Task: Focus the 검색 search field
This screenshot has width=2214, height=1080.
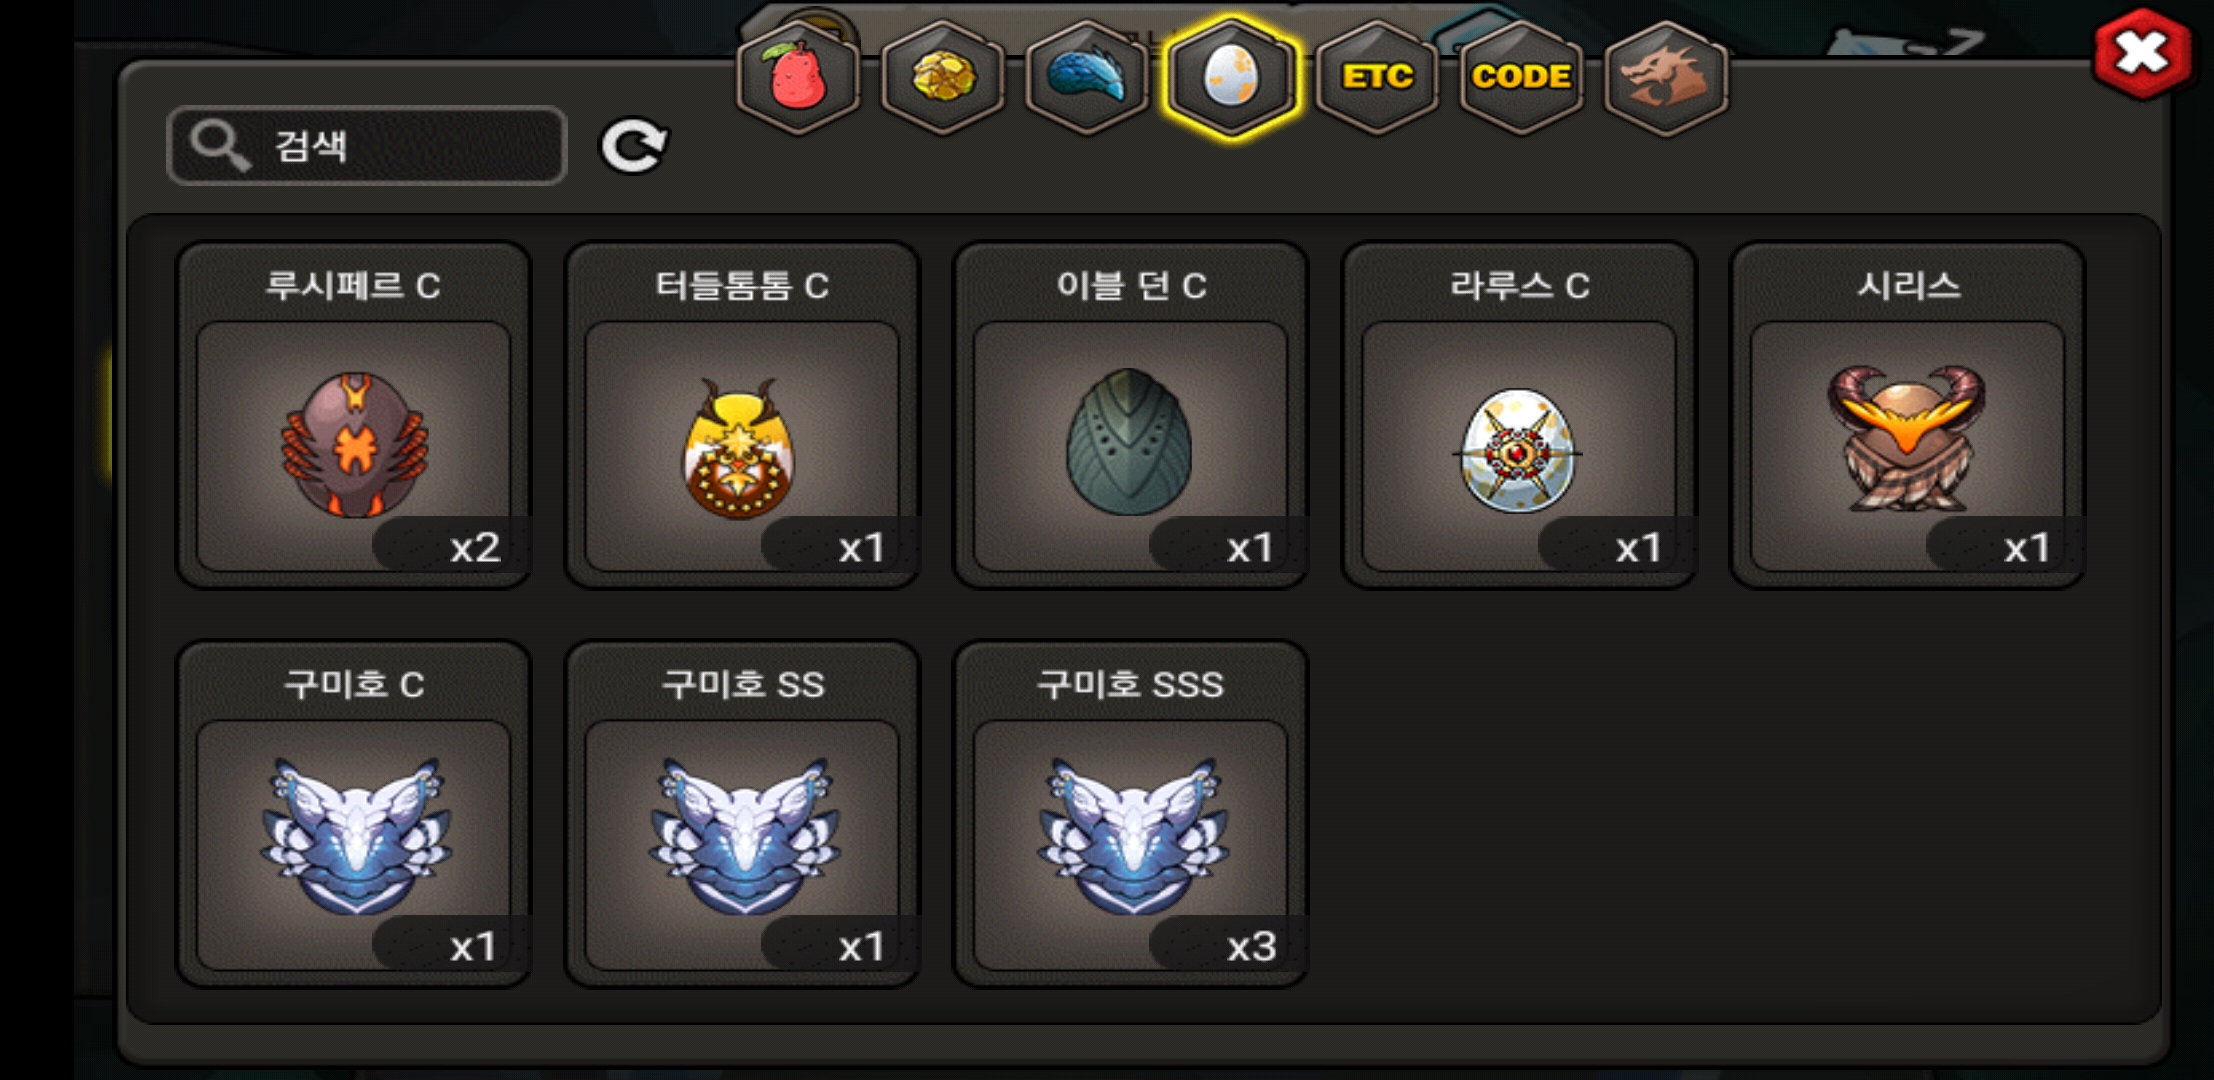Action: click(x=367, y=146)
